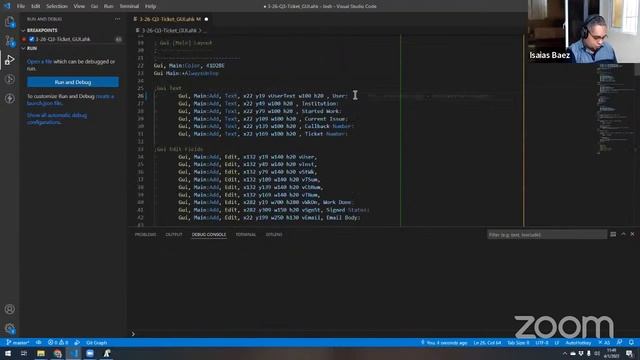The image size is (640, 360).
Task: Click the red breakpoint dot for 3-26-Q3-Ticket_GUI.ahk
Action: pyautogui.click(x=24, y=39)
